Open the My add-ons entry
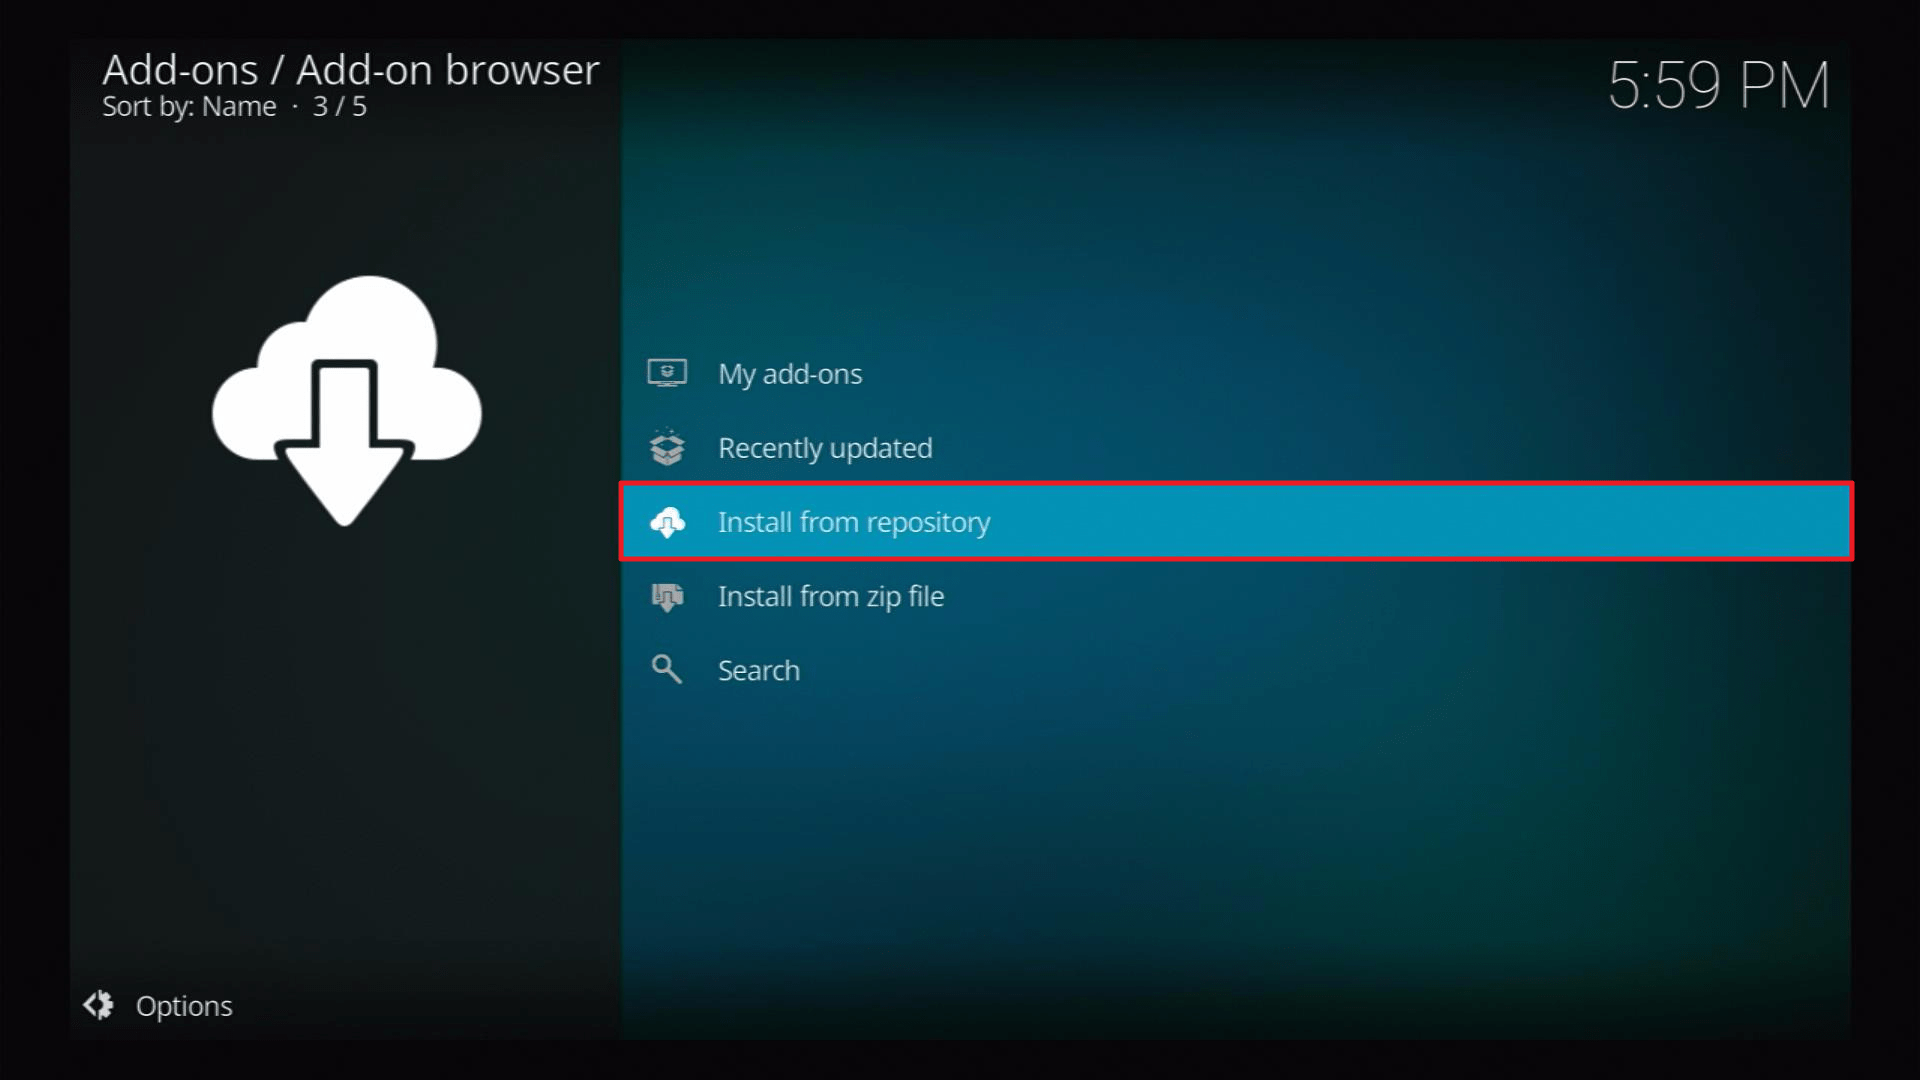 [789, 374]
